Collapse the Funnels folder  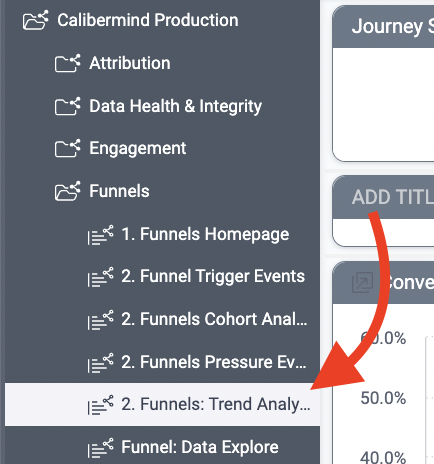pos(119,191)
